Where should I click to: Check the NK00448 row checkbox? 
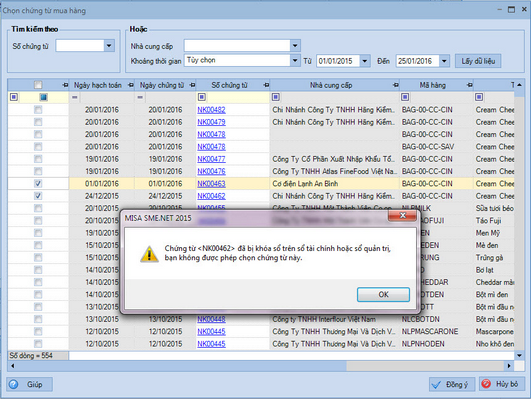click(38, 319)
